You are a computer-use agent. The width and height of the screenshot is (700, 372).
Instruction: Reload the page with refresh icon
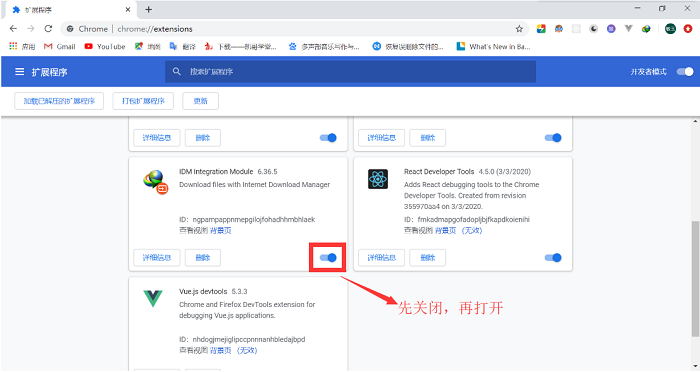(48, 29)
